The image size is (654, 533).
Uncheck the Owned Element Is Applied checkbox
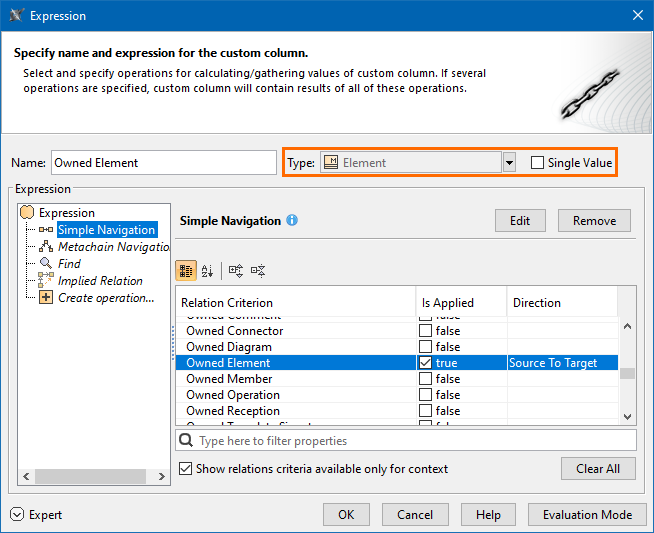(x=426, y=363)
